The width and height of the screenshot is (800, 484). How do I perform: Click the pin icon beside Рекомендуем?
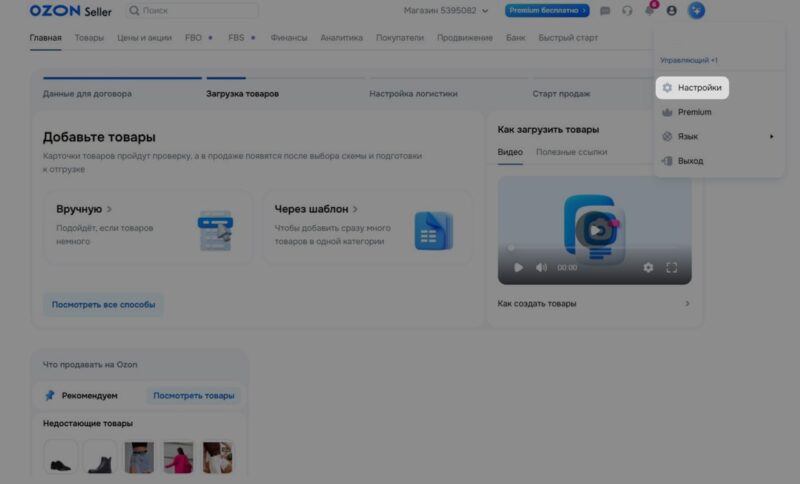49,396
